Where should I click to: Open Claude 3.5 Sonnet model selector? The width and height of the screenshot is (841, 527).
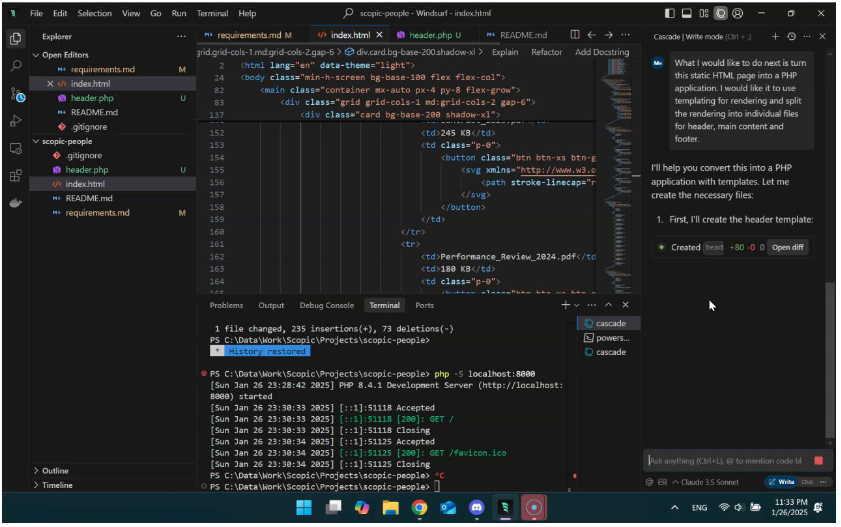[705, 483]
